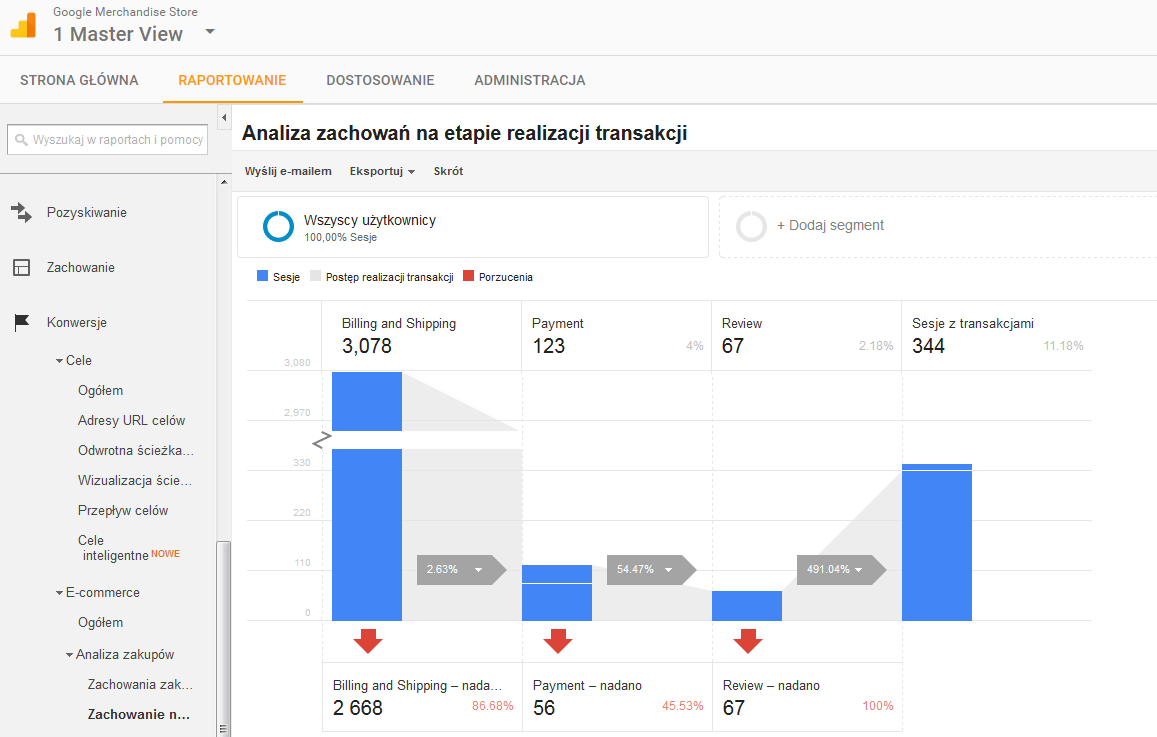The image size is (1157, 737).
Task: Collapse the Analiza zakupów group
Action: [69, 655]
